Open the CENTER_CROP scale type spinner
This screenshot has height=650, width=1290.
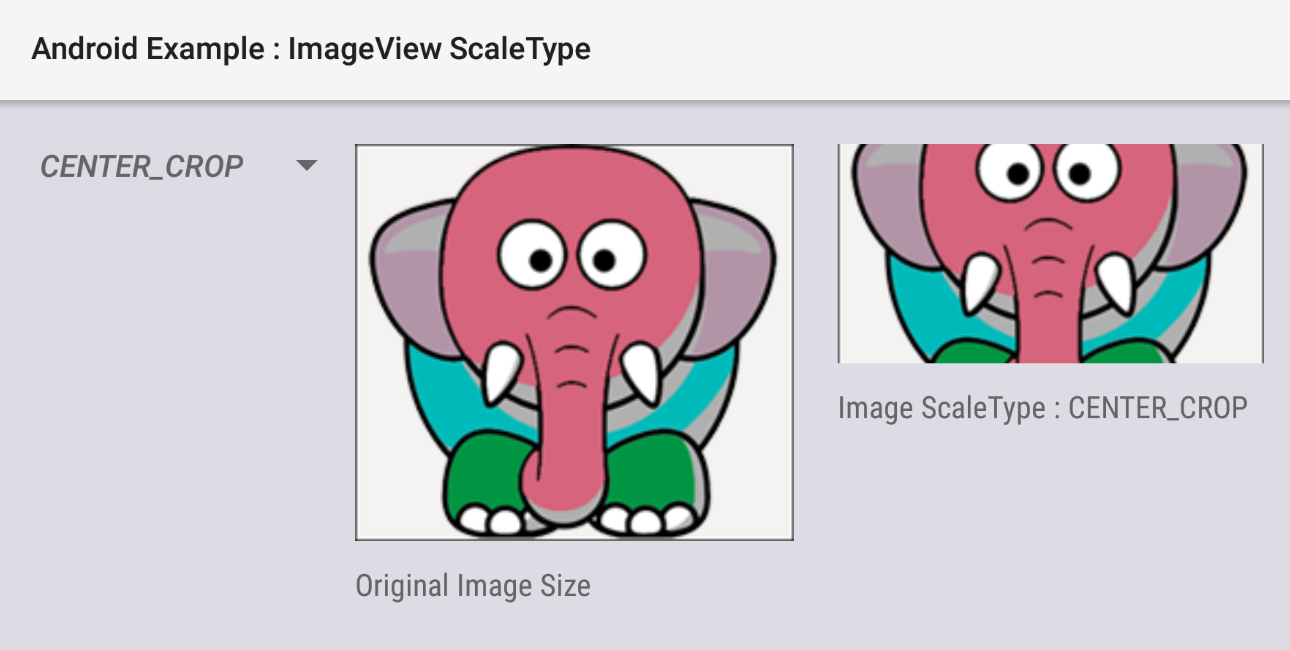click(178, 166)
